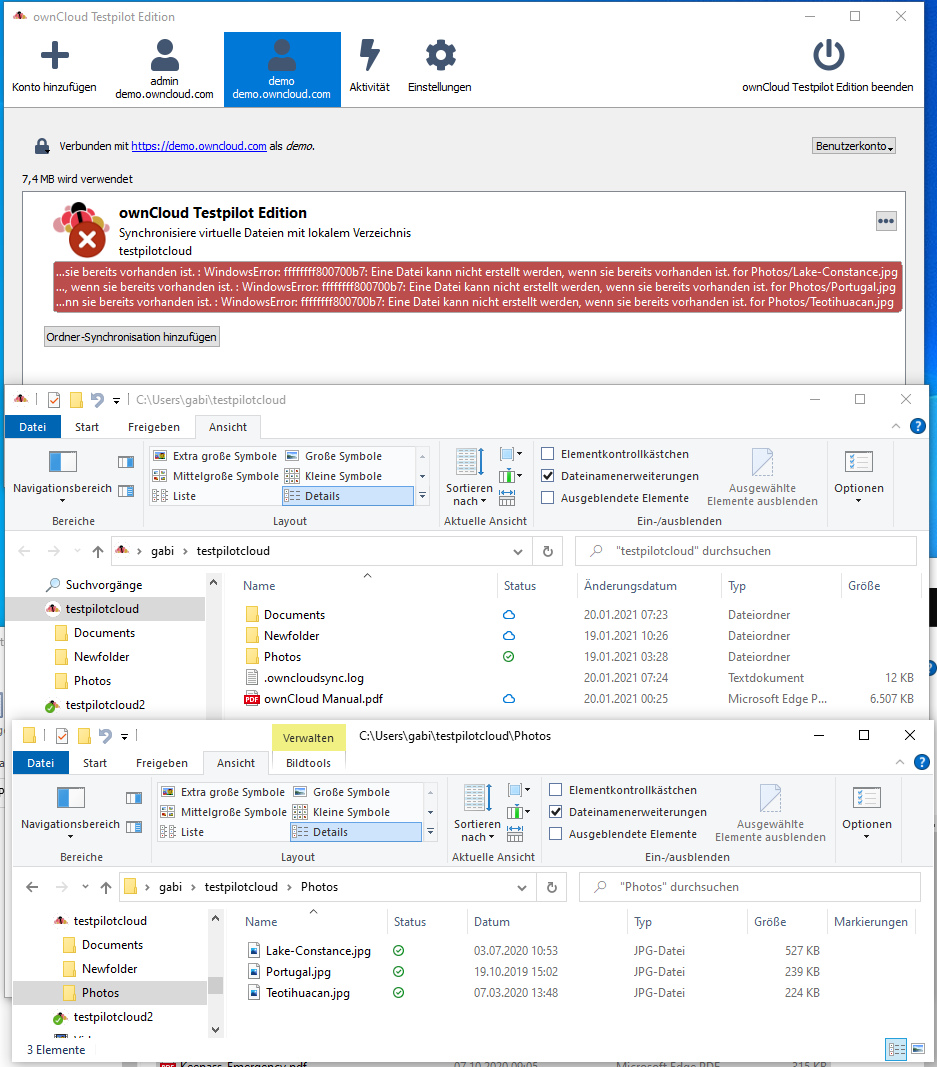Expand address history dropdown in Photos window

522,887
